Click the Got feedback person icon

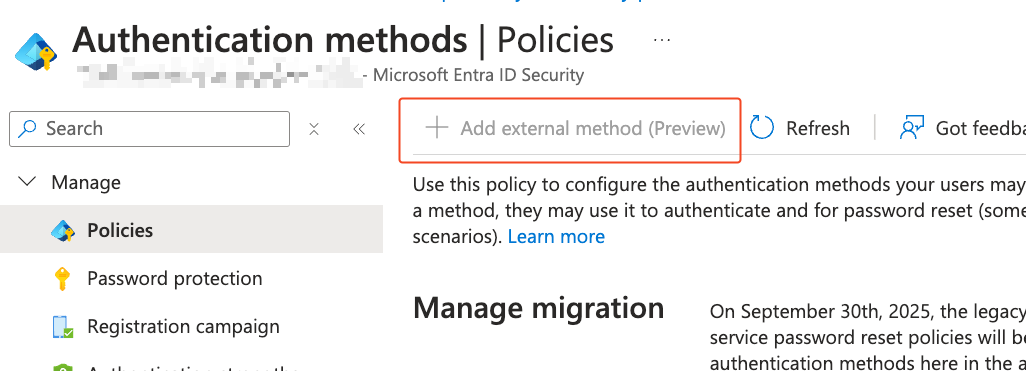(x=911, y=128)
